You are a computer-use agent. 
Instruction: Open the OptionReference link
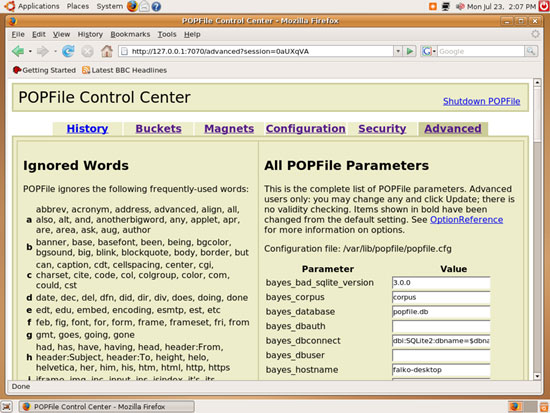tap(467, 220)
